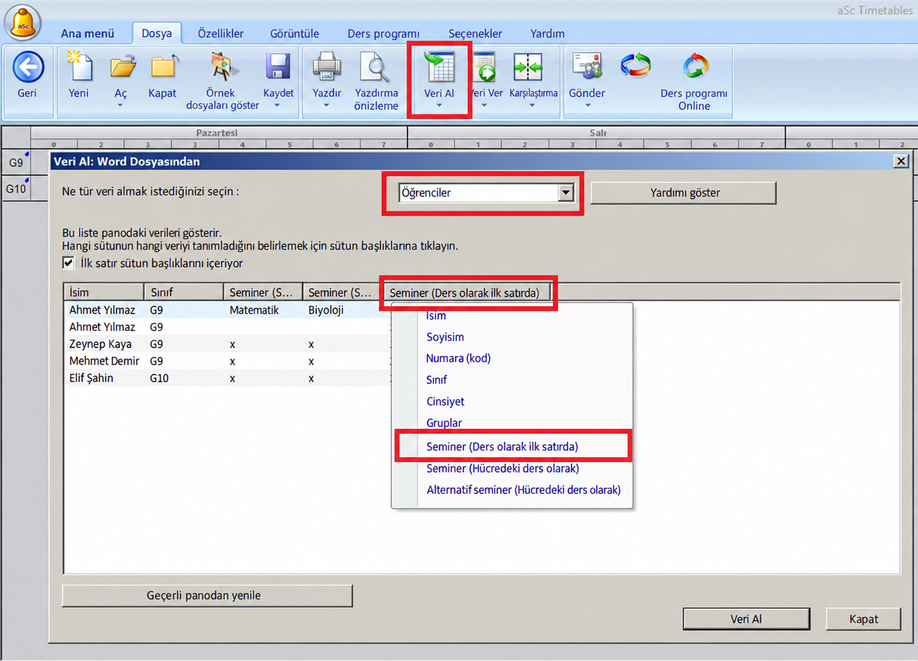
Task: Click the Sınıf column header
Action: pos(183,292)
